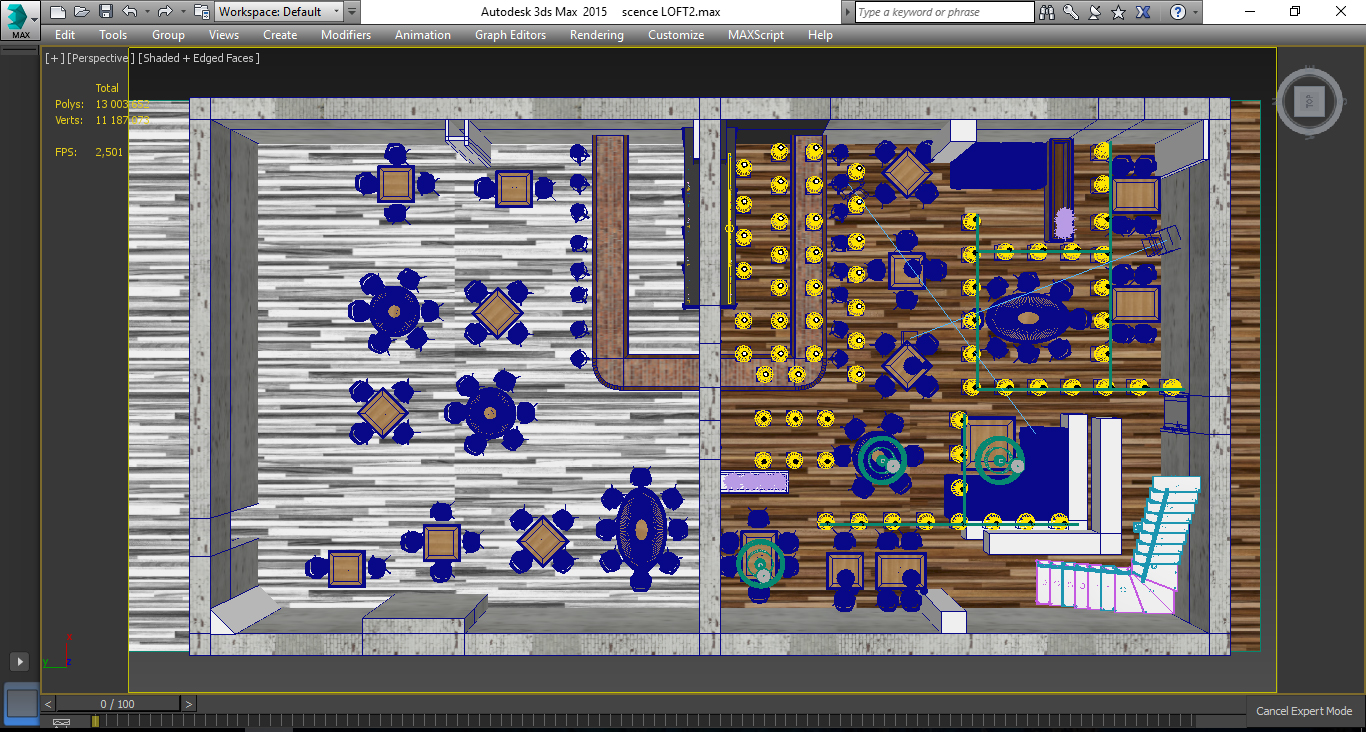
Task: Open the Graph Editors menu
Action: 511,35
